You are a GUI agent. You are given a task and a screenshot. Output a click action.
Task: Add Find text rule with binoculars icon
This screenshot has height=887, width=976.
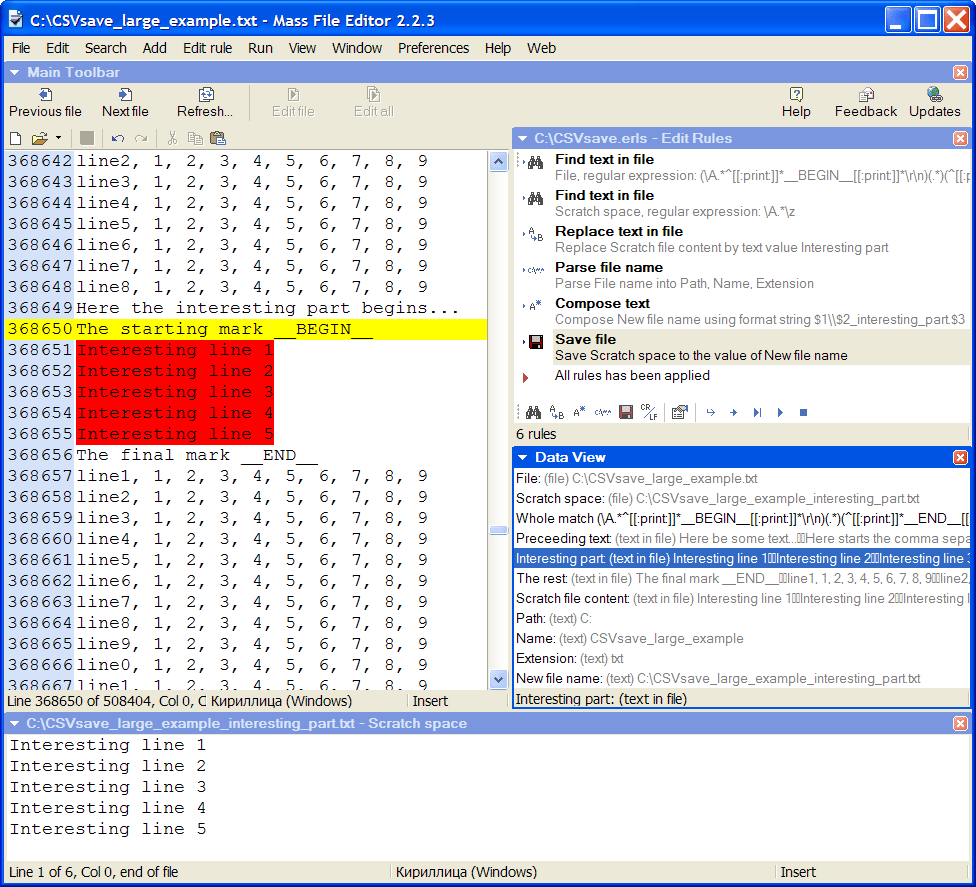tap(533, 412)
